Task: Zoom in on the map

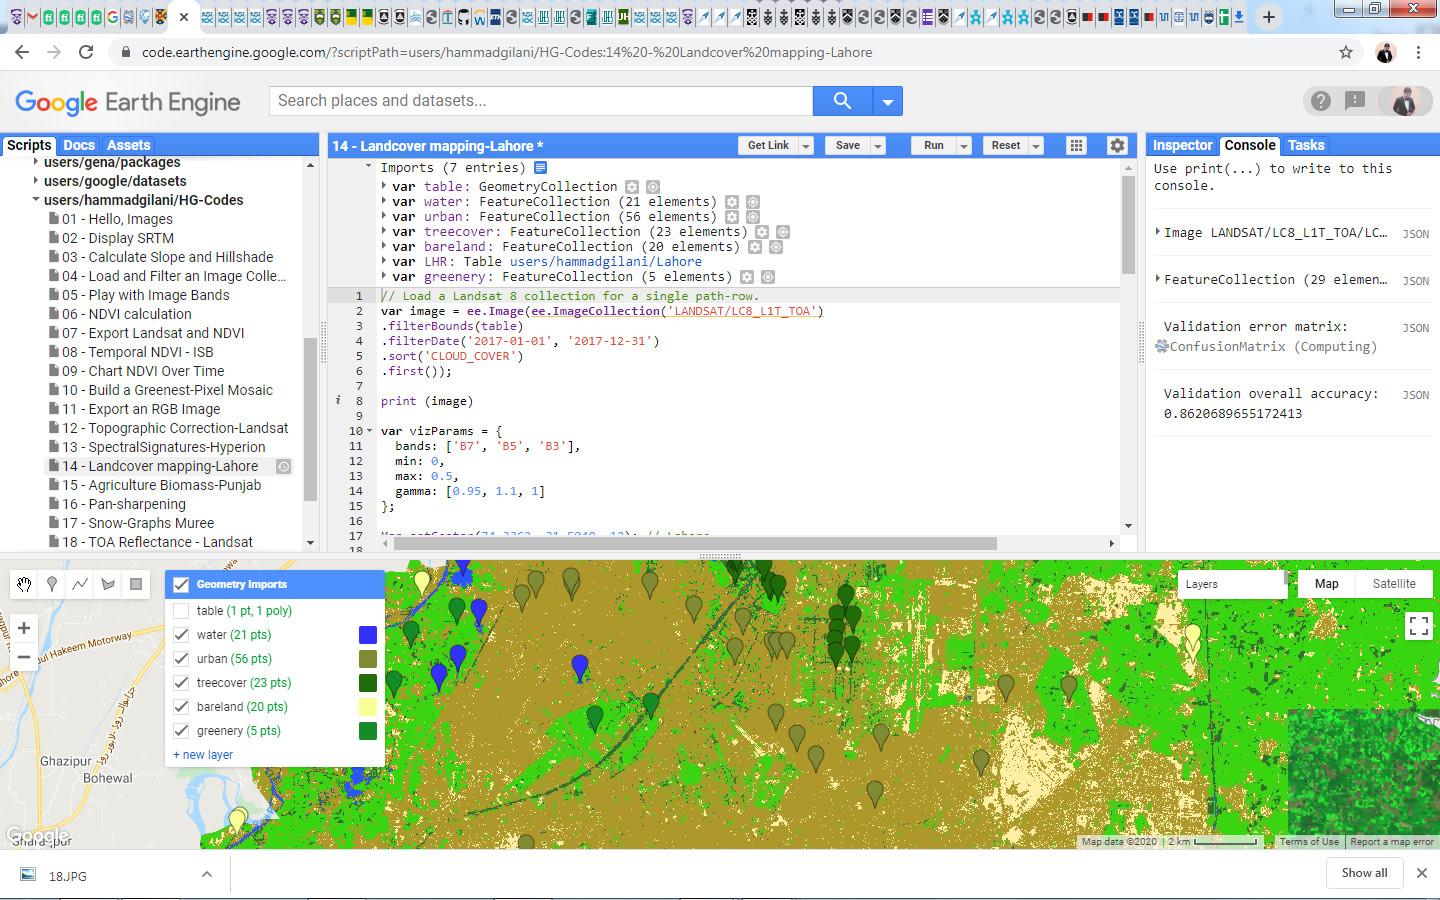Action: (x=24, y=628)
